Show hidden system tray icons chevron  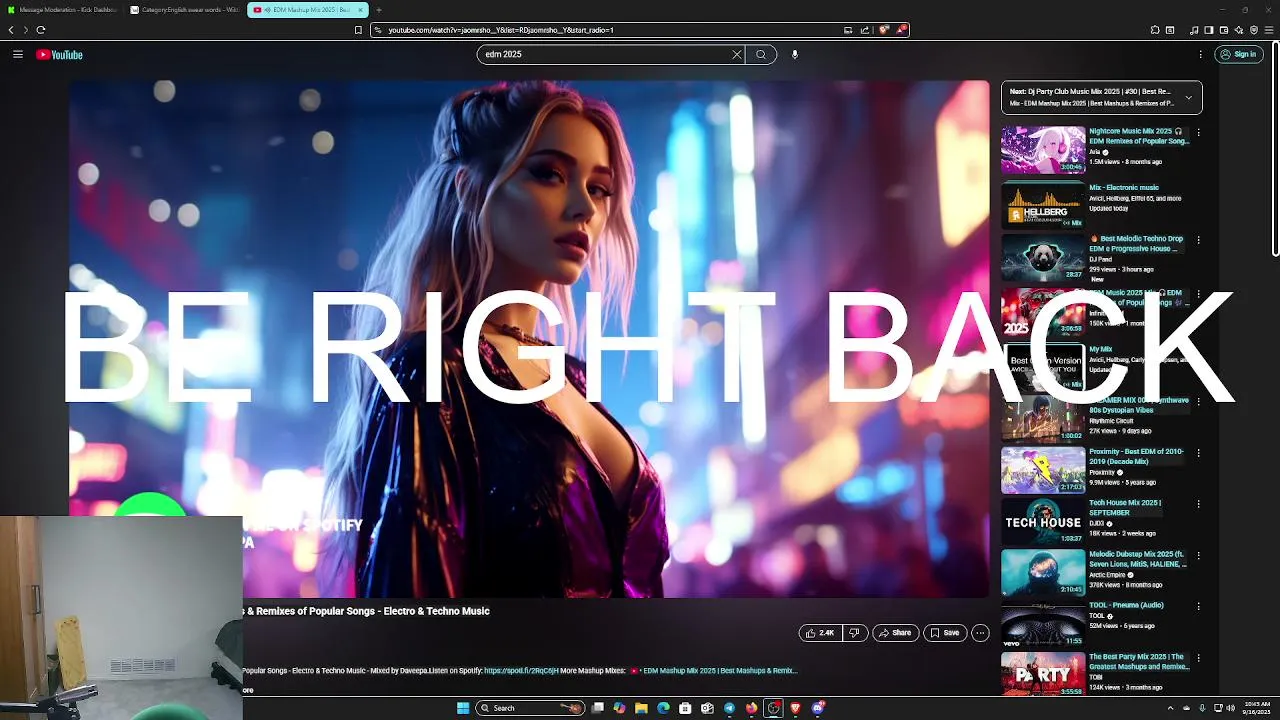click(x=1171, y=708)
